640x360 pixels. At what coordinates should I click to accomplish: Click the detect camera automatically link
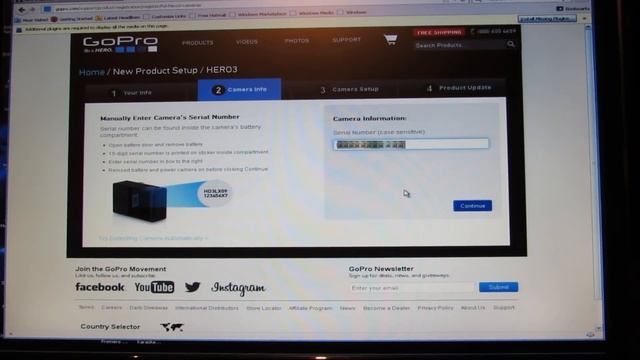point(153,238)
